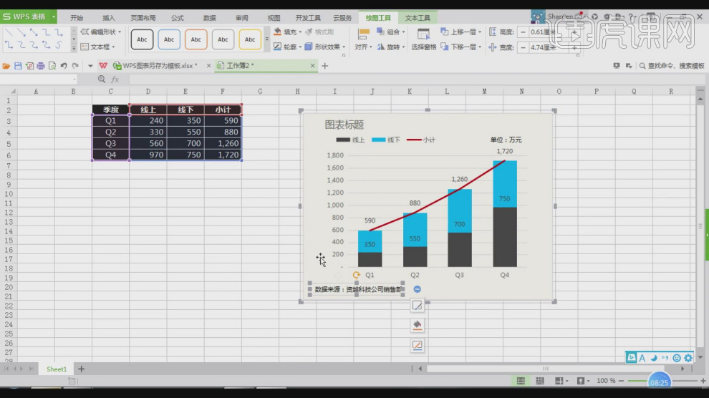
Task: Click the floating shape fill bucket icon
Action: (x=417, y=325)
